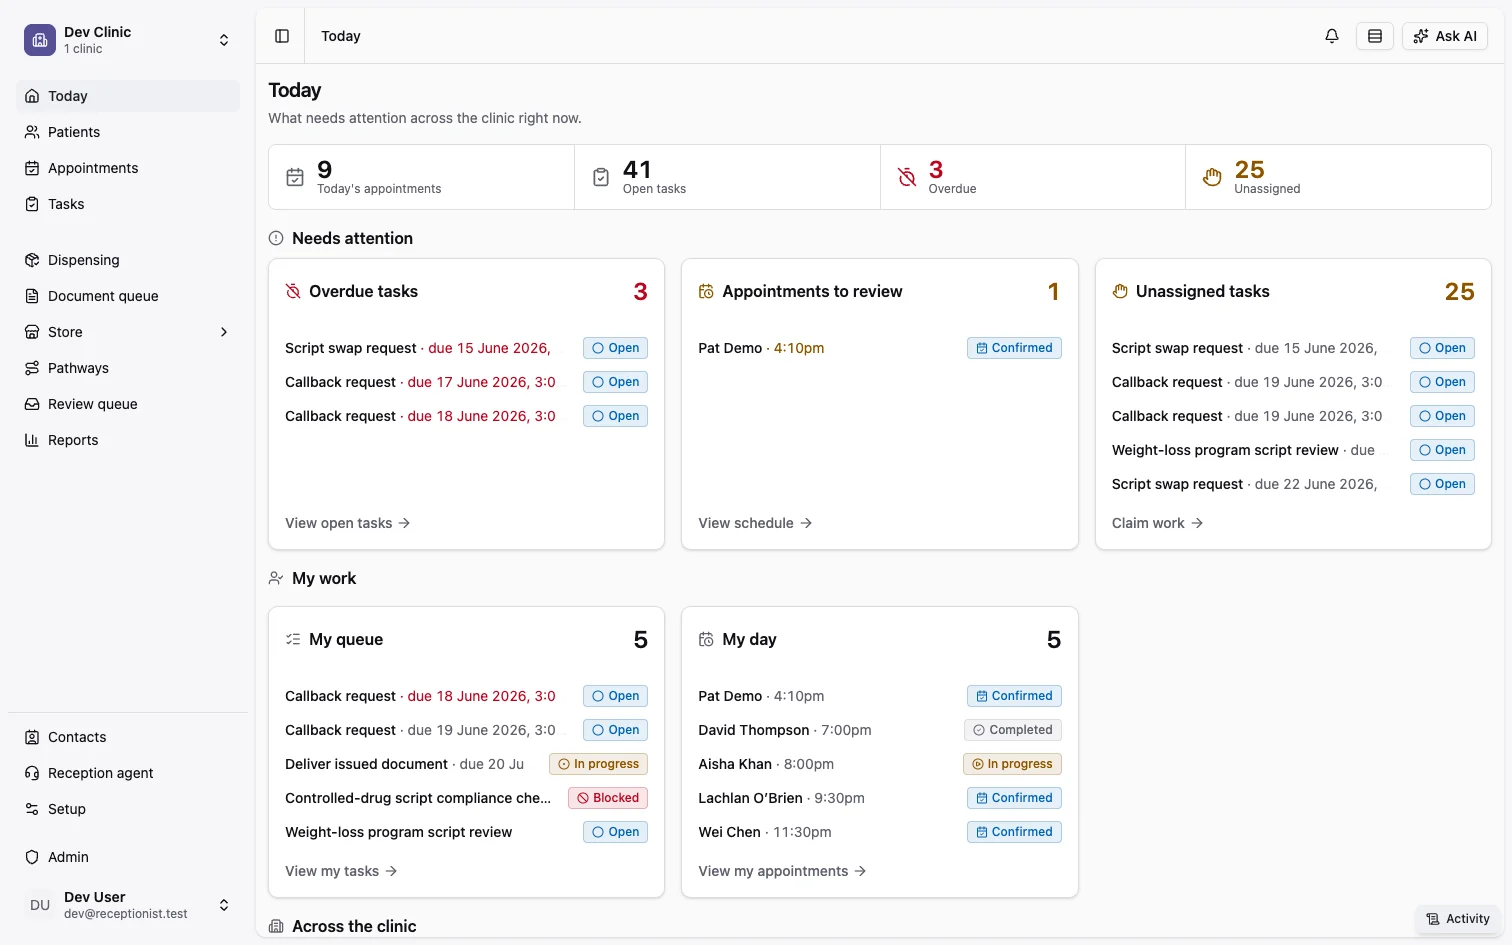Click the Unassigned hand icon
The height and width of the screenshot is (945, 1512).
click(x=1212, y=177)
